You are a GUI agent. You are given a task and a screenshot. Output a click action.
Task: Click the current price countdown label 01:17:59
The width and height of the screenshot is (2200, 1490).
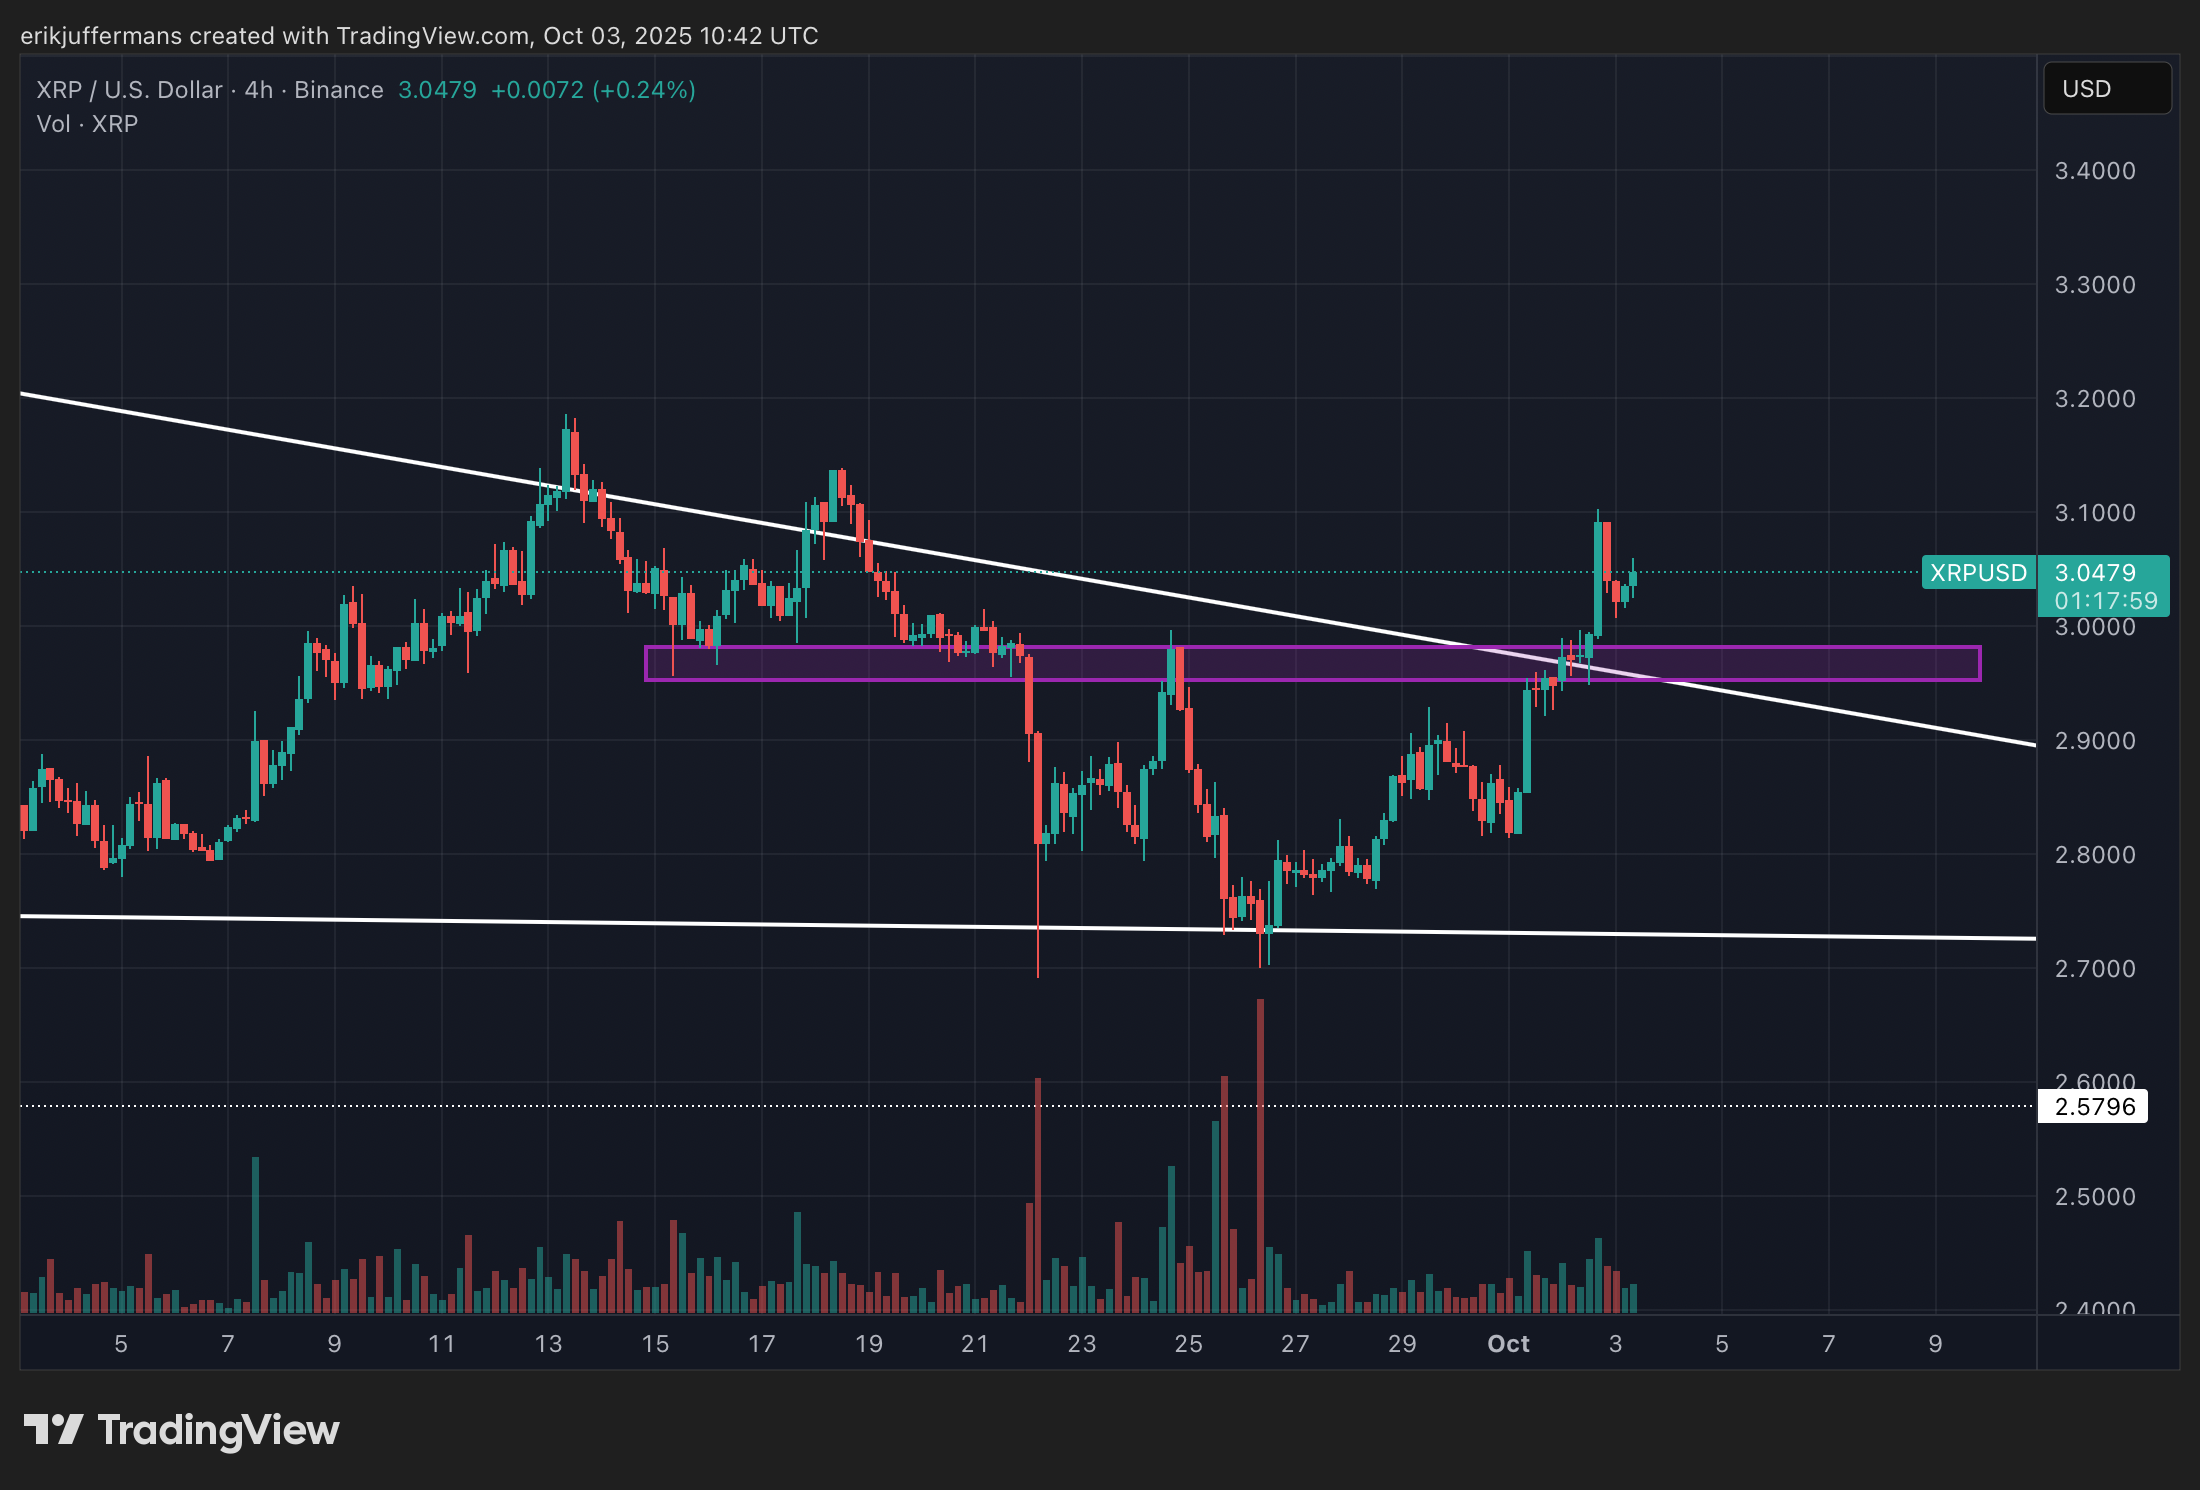[x=2105, y=601]
